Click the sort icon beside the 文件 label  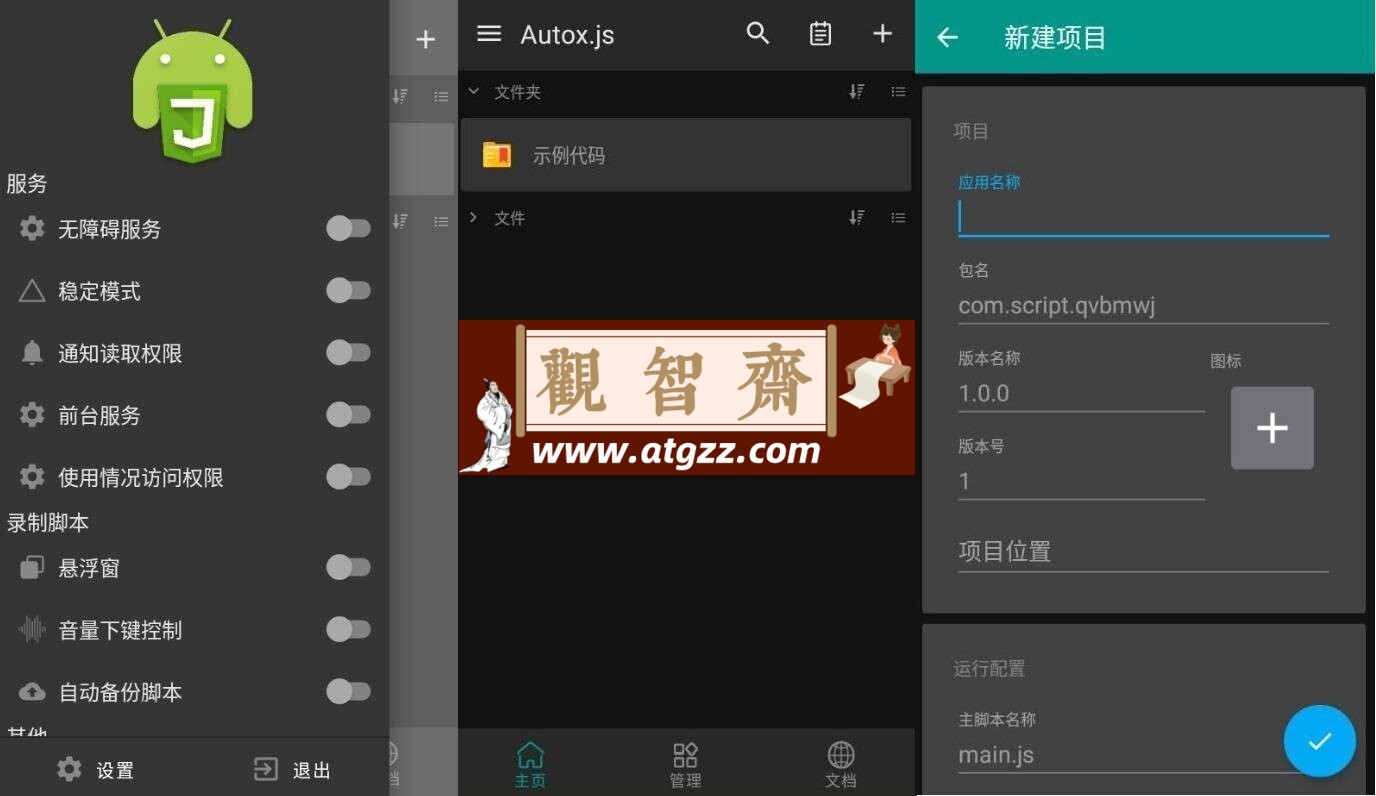(857, 218)
